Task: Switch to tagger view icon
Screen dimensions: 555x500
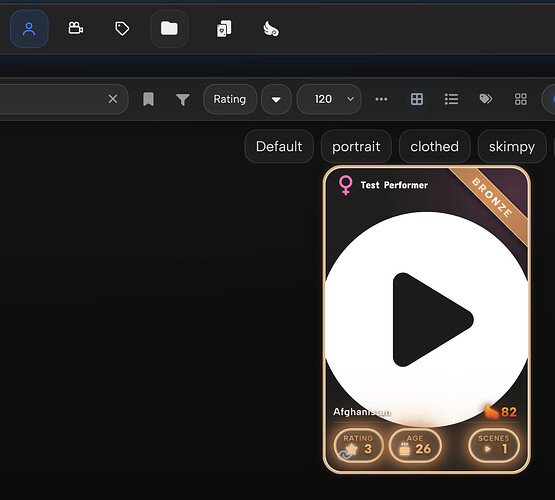Action: point(486,99)
